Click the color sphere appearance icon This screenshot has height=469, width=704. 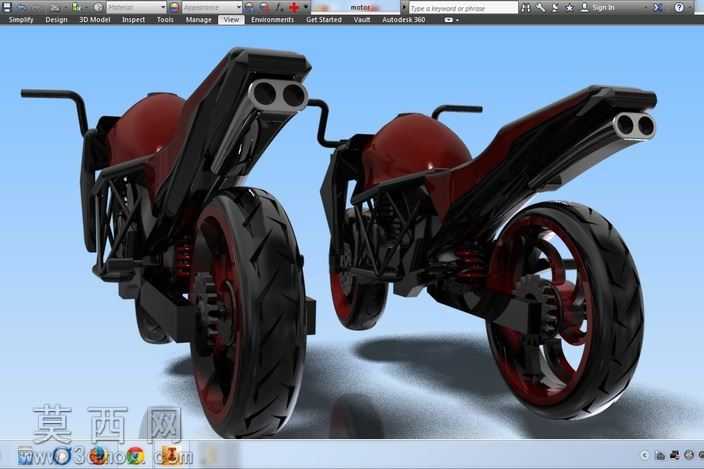(175, 7)
